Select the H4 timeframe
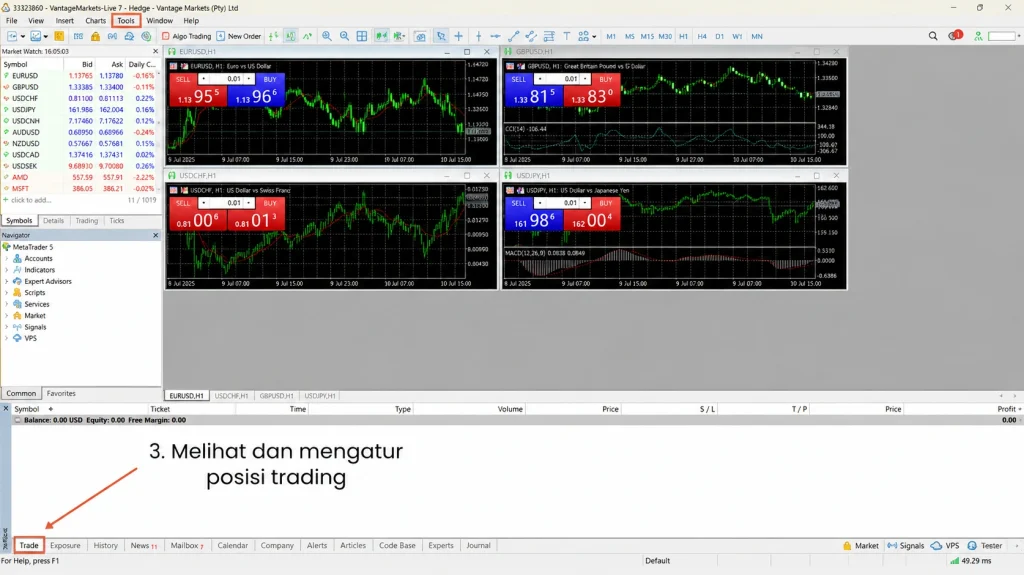1024x575 pixels. (702, 37)
